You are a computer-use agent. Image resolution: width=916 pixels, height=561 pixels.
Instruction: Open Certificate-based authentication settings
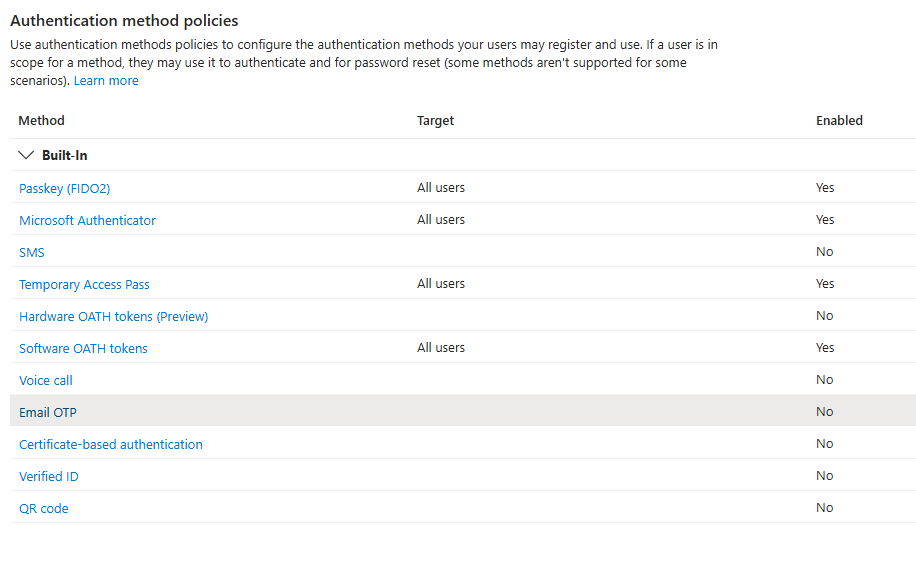click(110, 444)
